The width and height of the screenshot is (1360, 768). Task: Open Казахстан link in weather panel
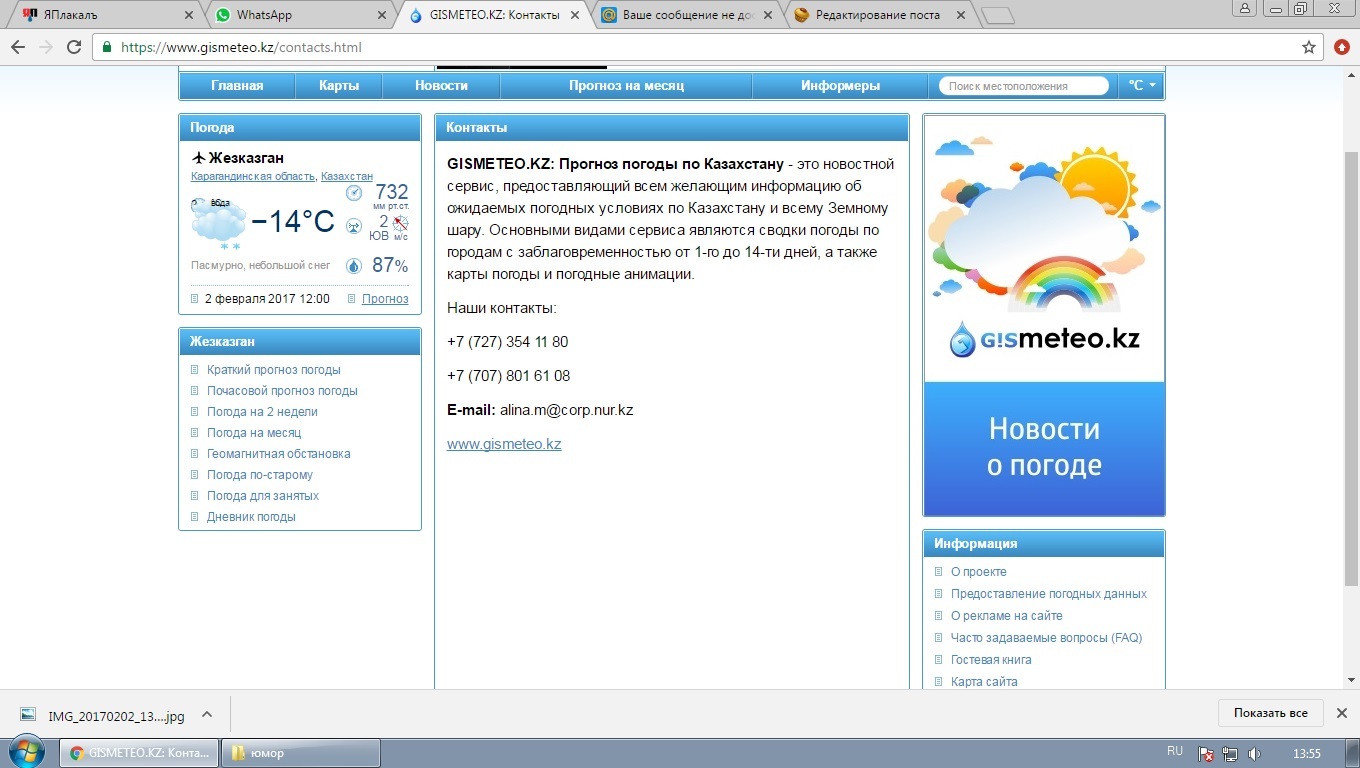[x=347, y=176]
